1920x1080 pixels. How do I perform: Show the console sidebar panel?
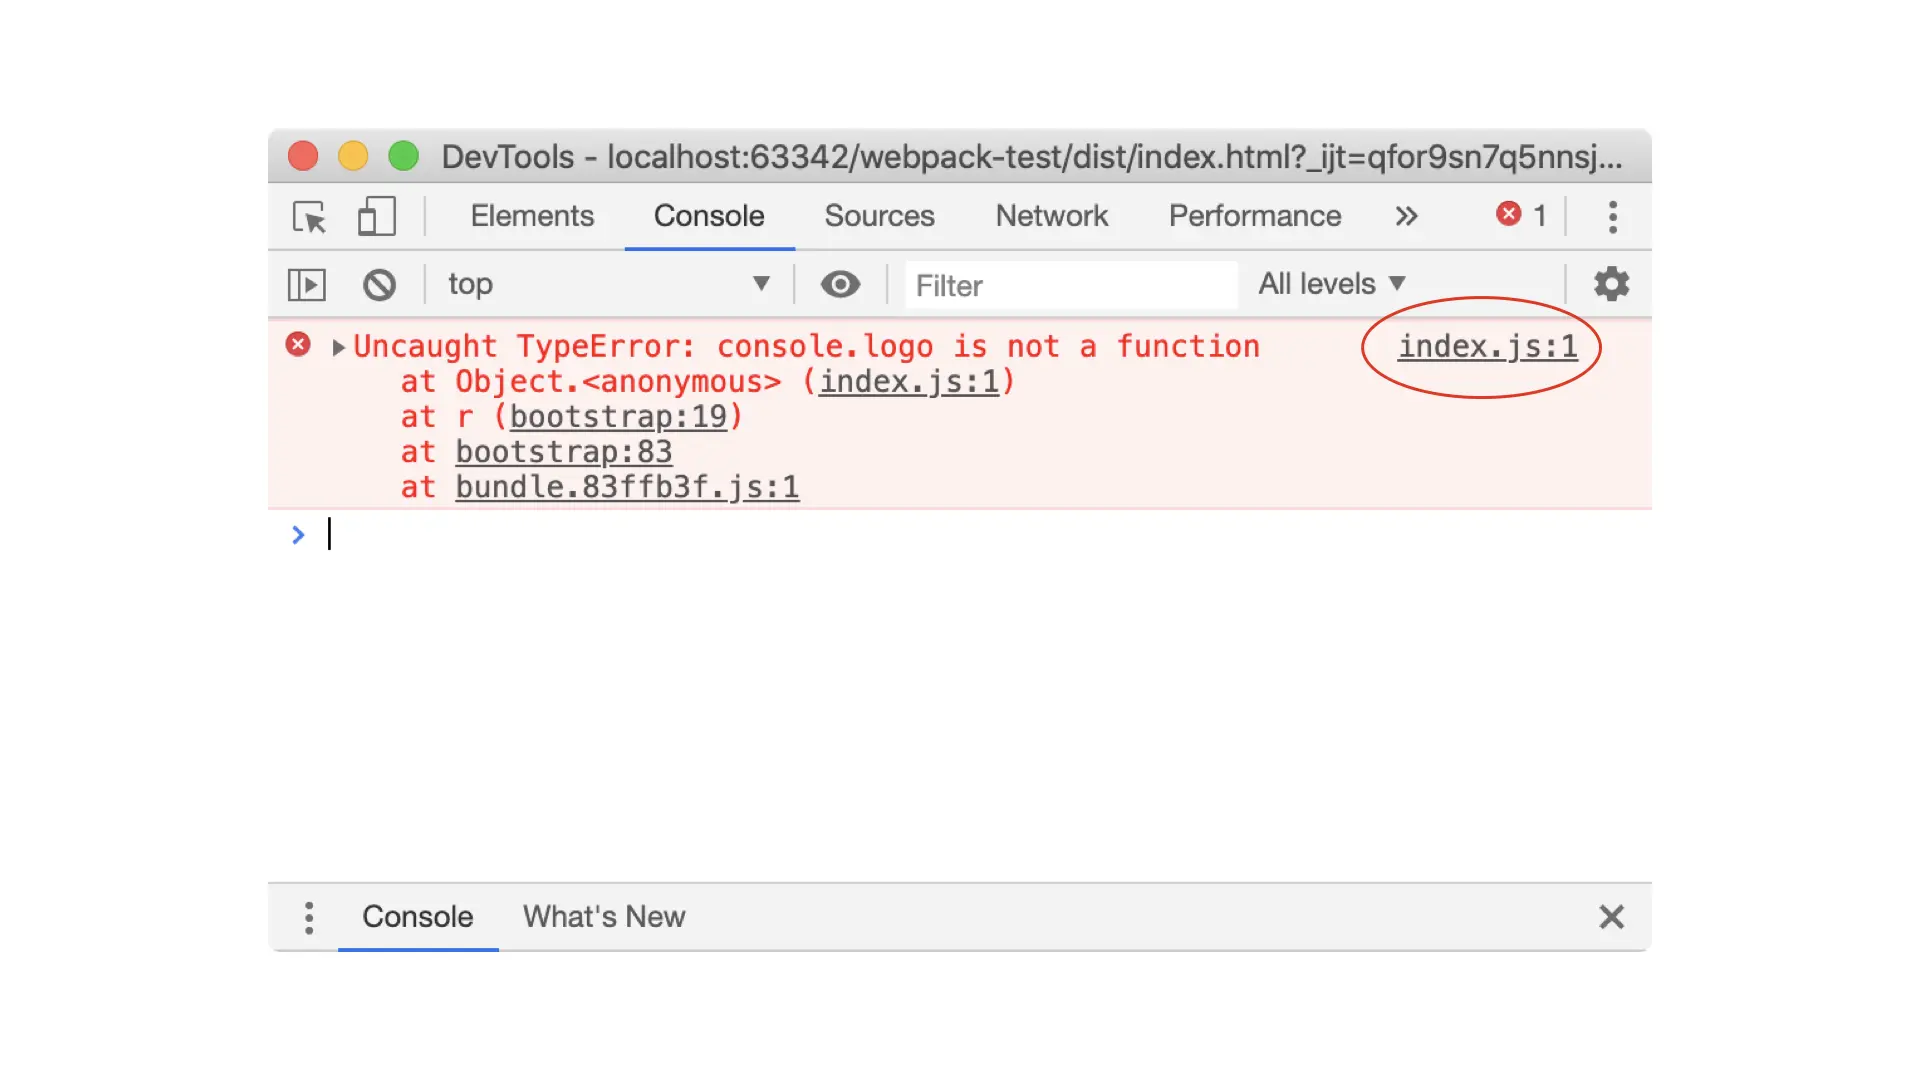coord(307,285)
